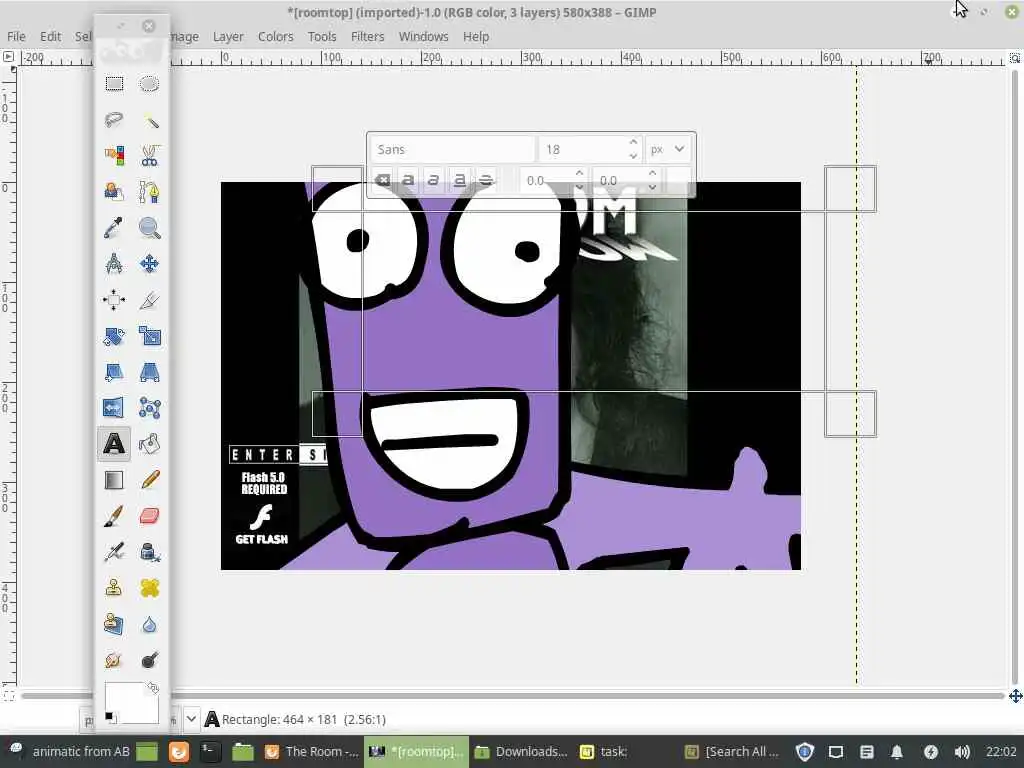Image resolution: width=1024 pixels, height=768 pixels.
Task: Open the font size unit px dropdown
Action: tap(667, 150)
